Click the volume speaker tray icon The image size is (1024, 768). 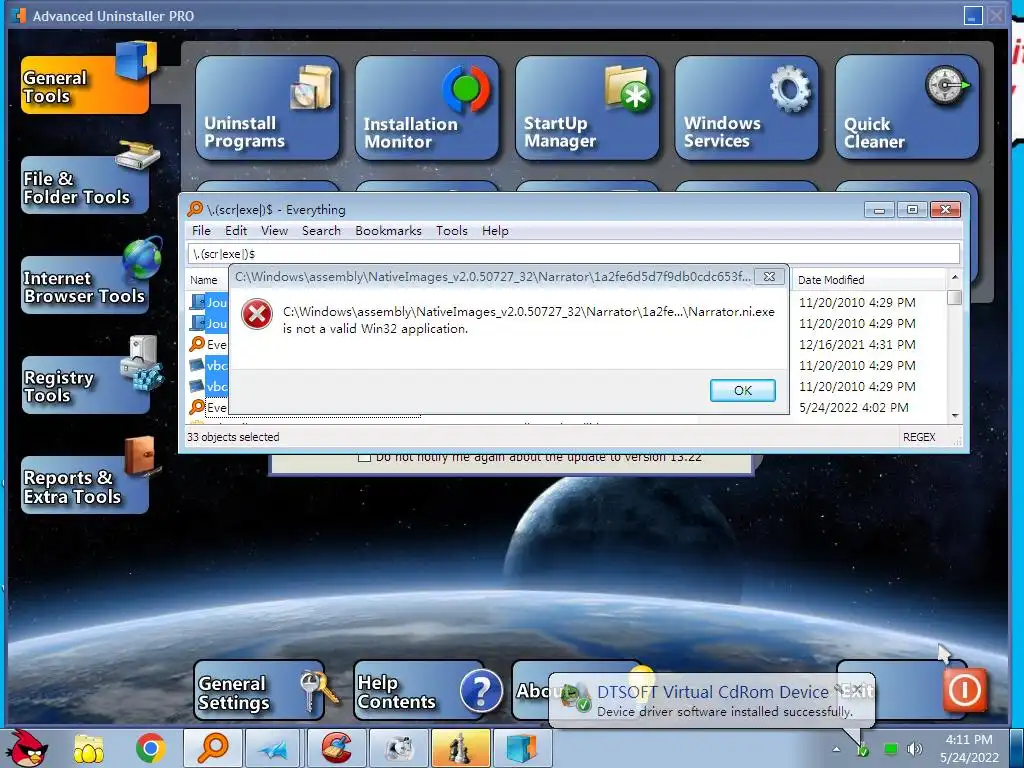pyautogui.click(x=915, y=749)
